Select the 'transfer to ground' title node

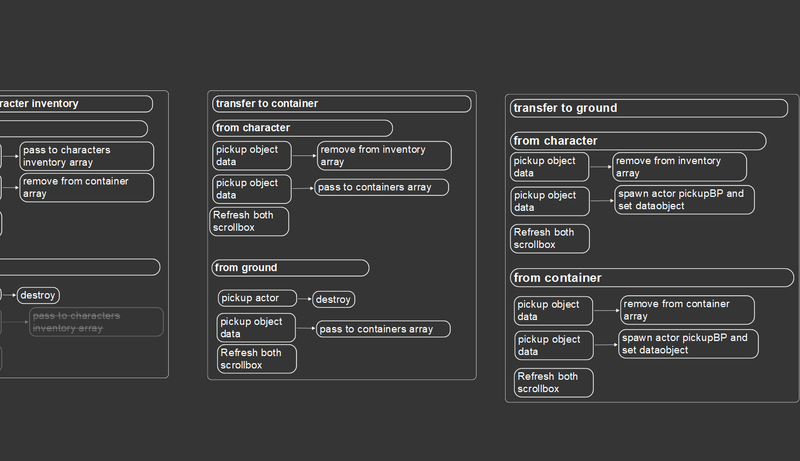649,108
